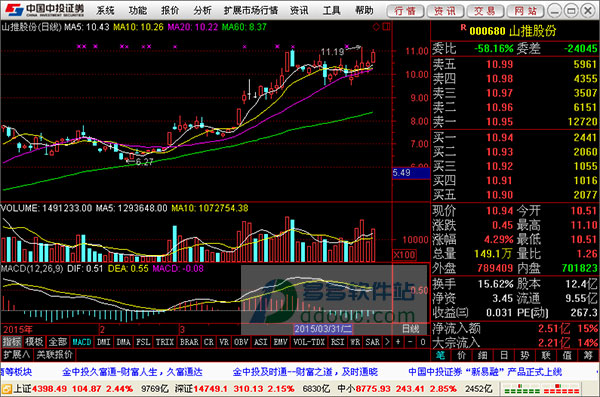Click the China Investment Securities logo
The image size is (600, 397).
(44, 10)
